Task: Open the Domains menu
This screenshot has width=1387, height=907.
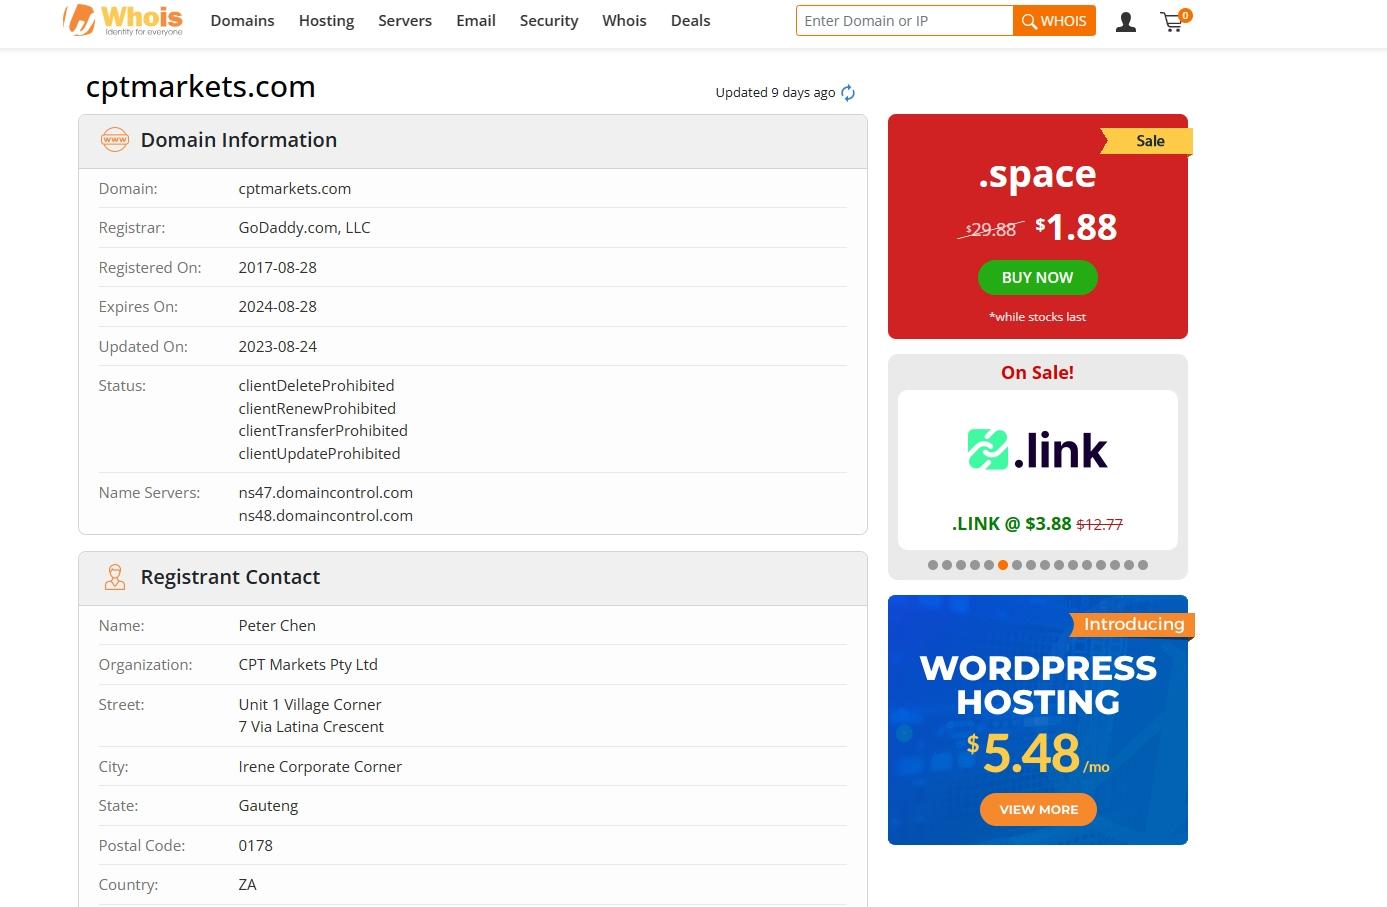Action: [x=242, y=21]
